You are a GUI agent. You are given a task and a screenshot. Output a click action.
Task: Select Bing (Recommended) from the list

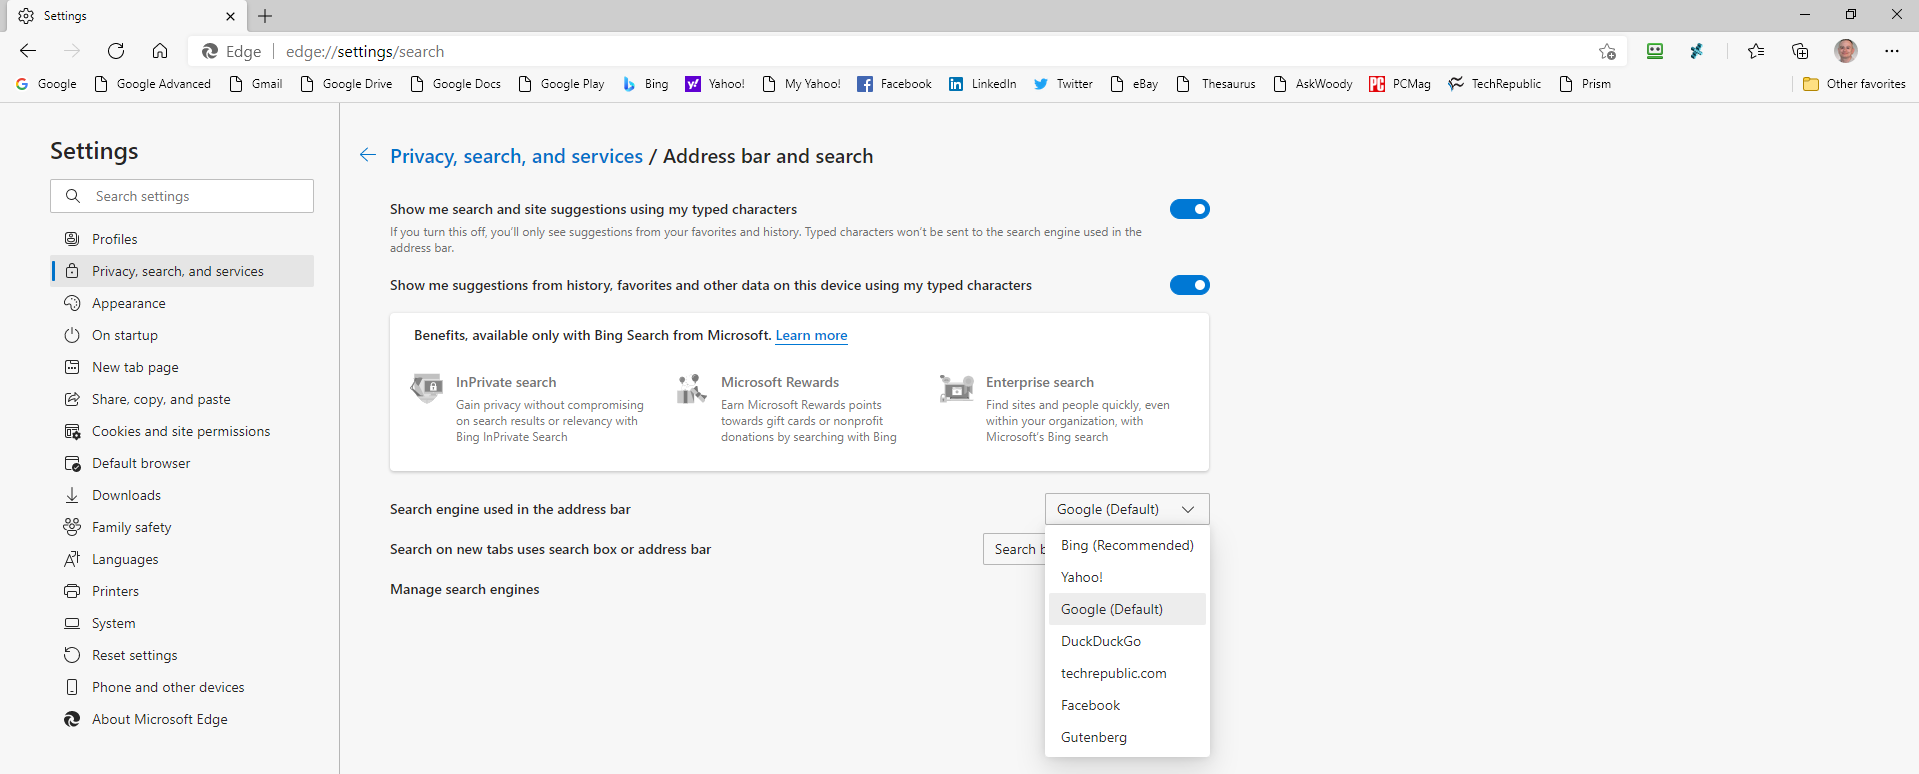point(1127,545)
